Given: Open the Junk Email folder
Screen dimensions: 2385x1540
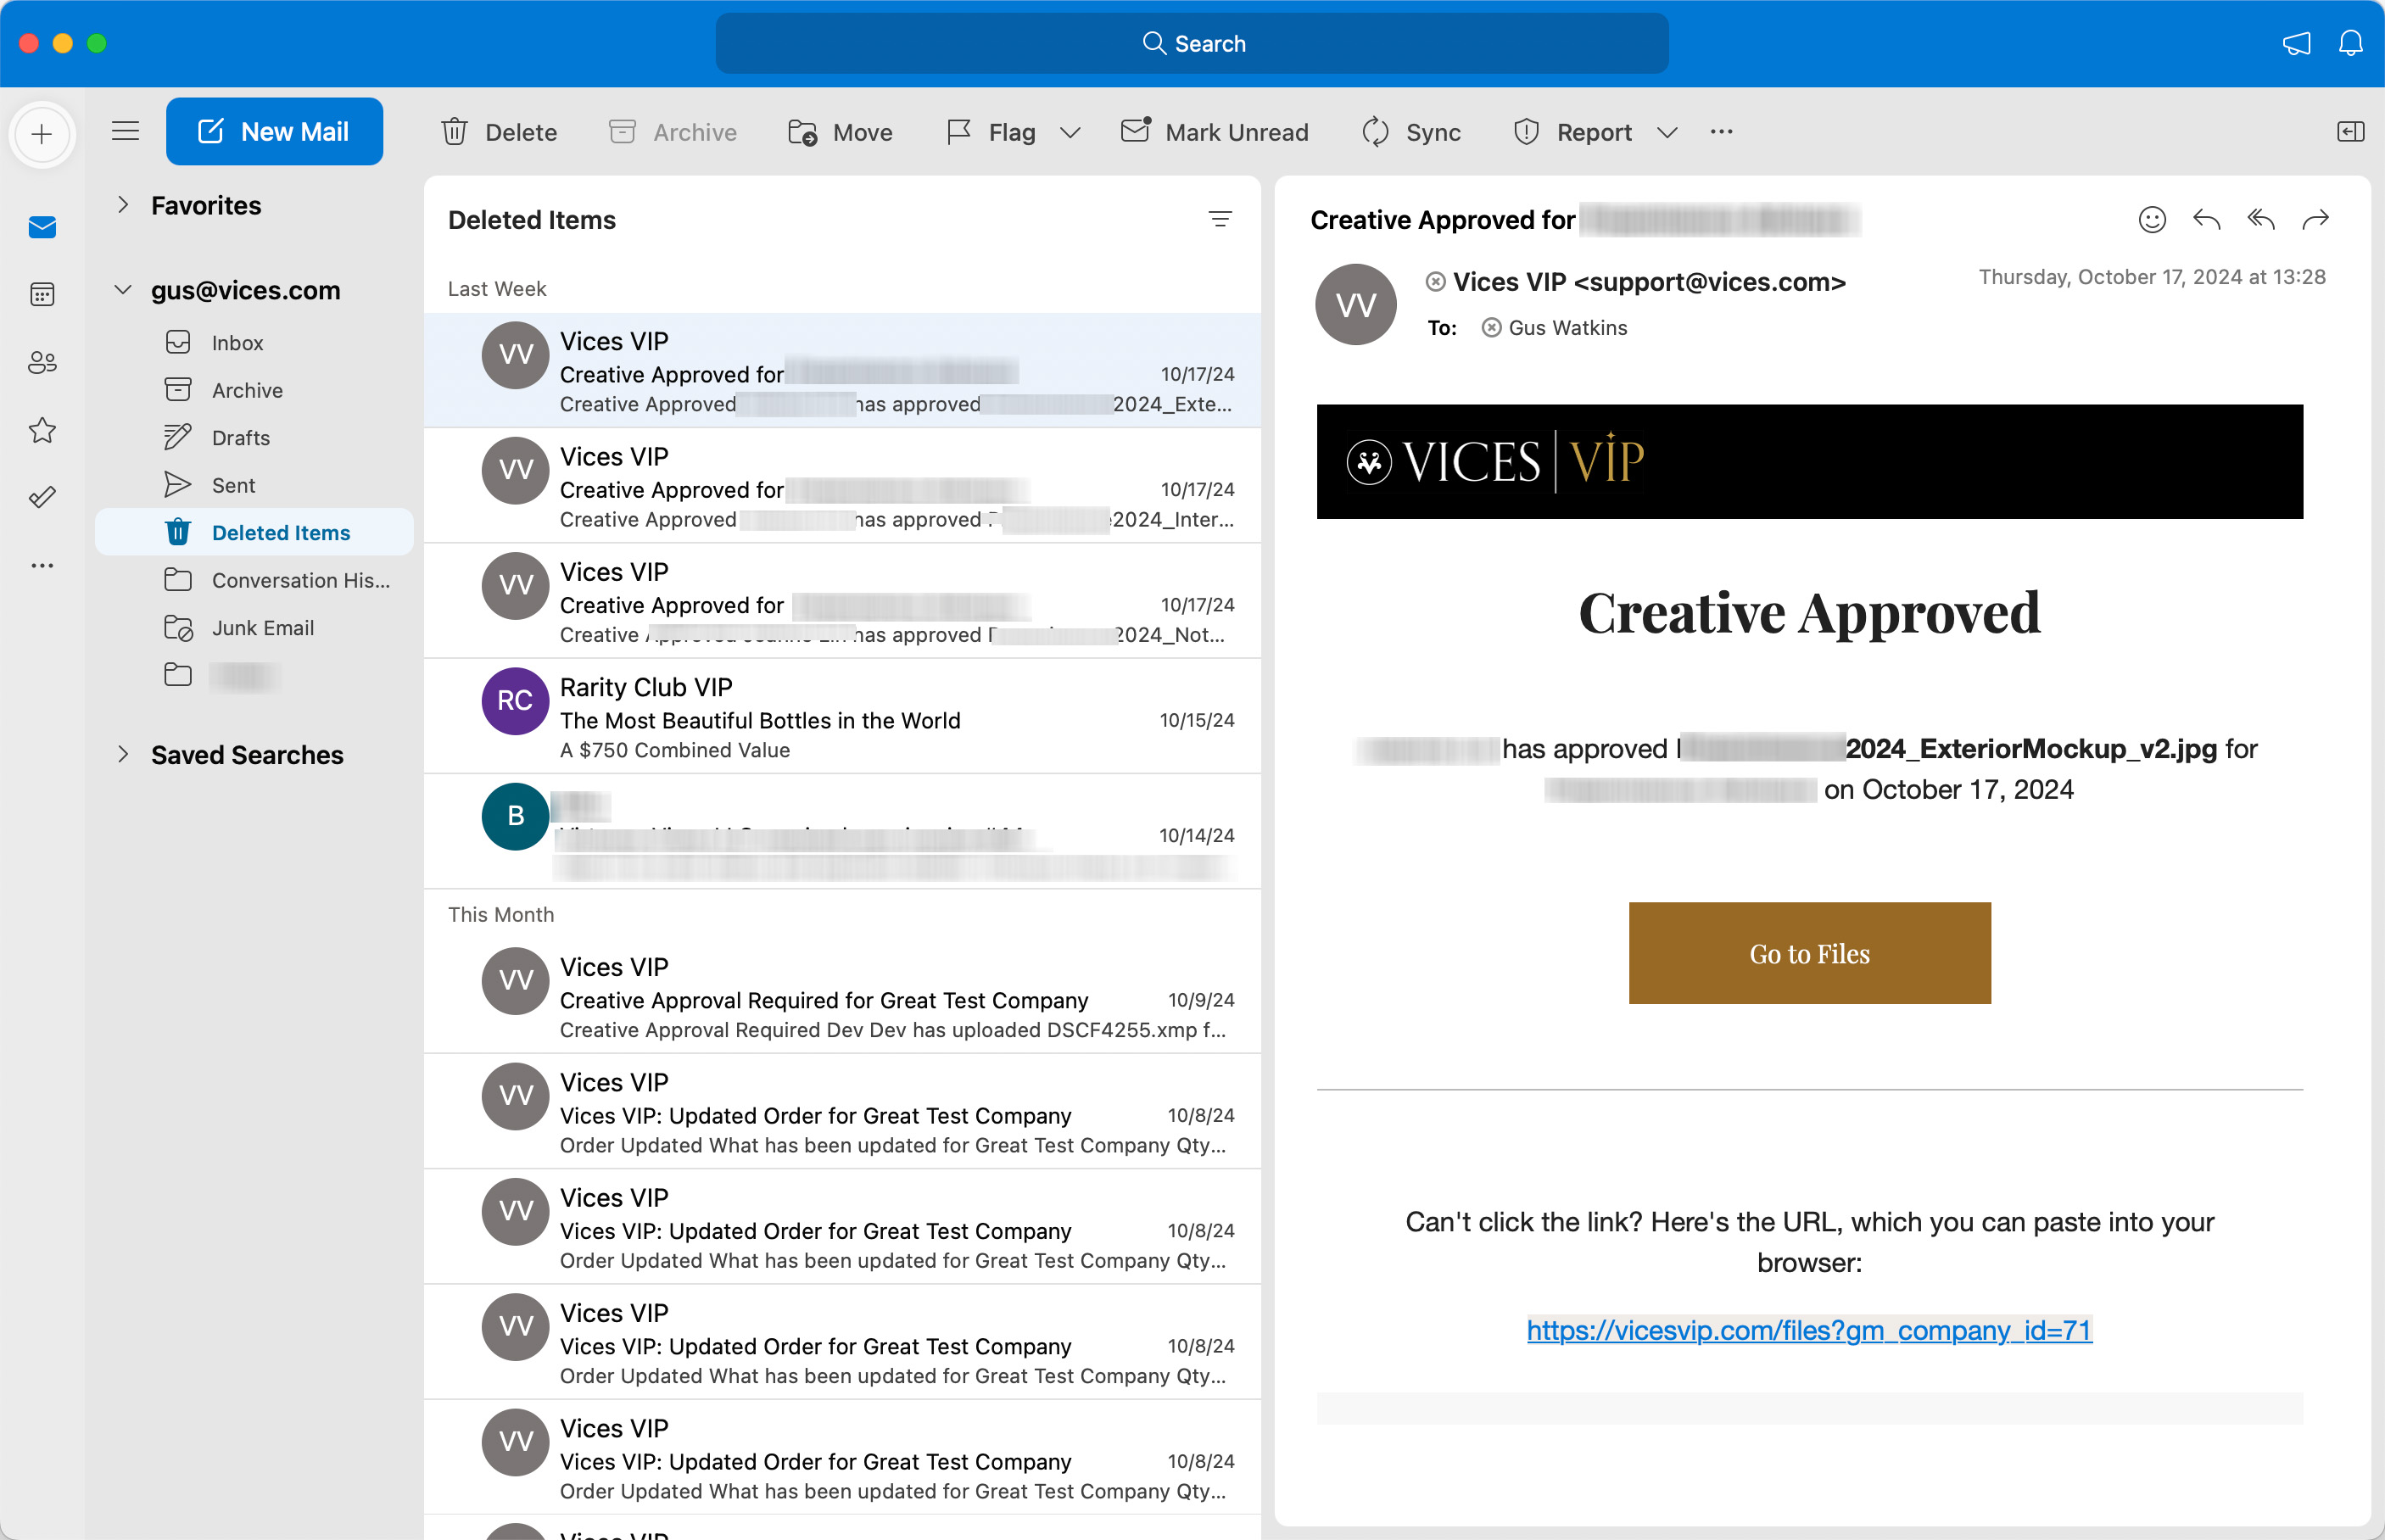Looking at the screenshot, I should click(x=254, y=628).
